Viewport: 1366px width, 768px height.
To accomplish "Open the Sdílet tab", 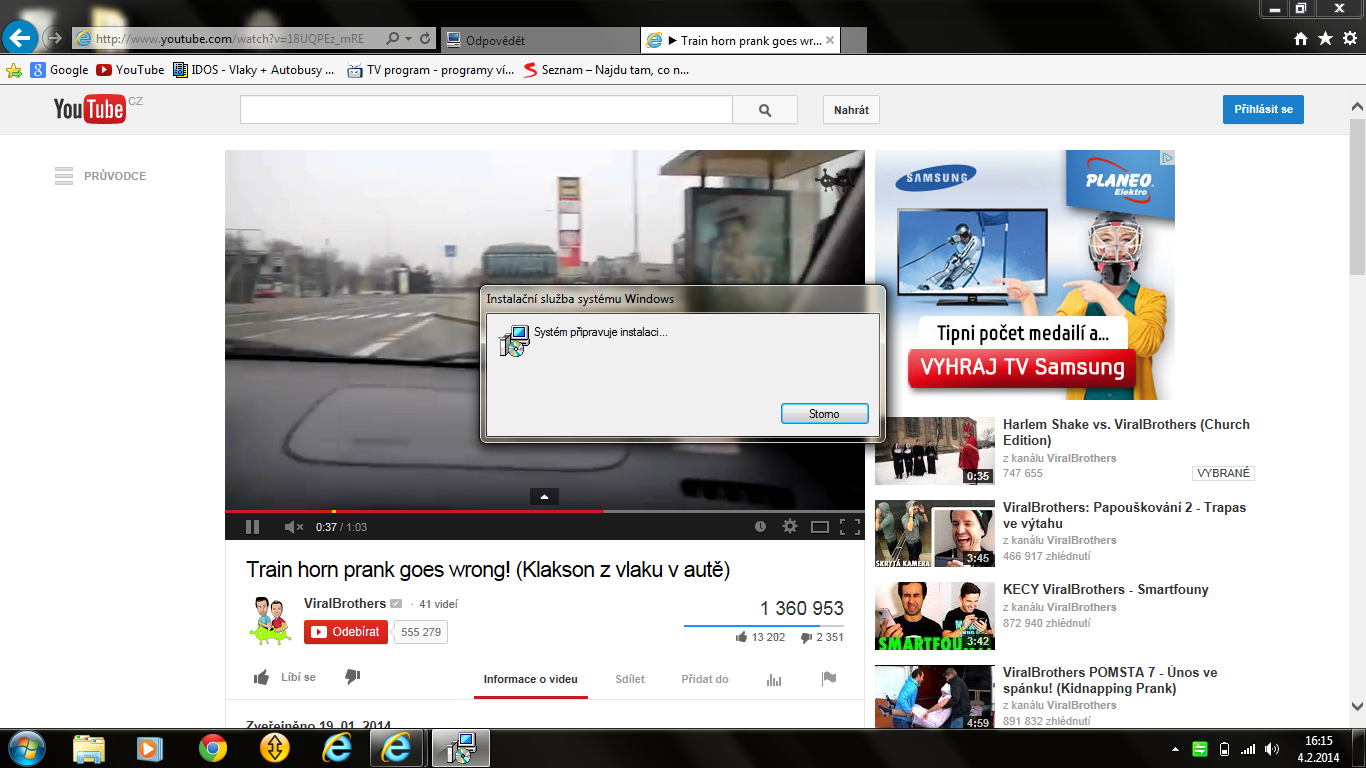I will 630,679.
